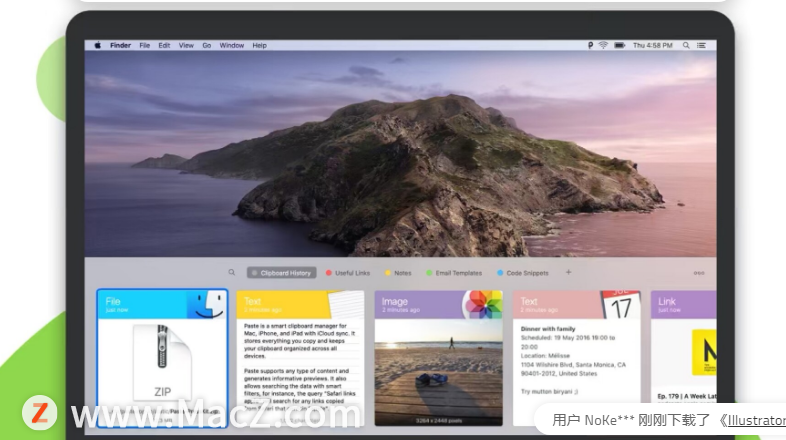The width and height of the screenshot is (786, 440).
Task: Click the Photos icon on Image card
Action: click(x=482, y=304)
